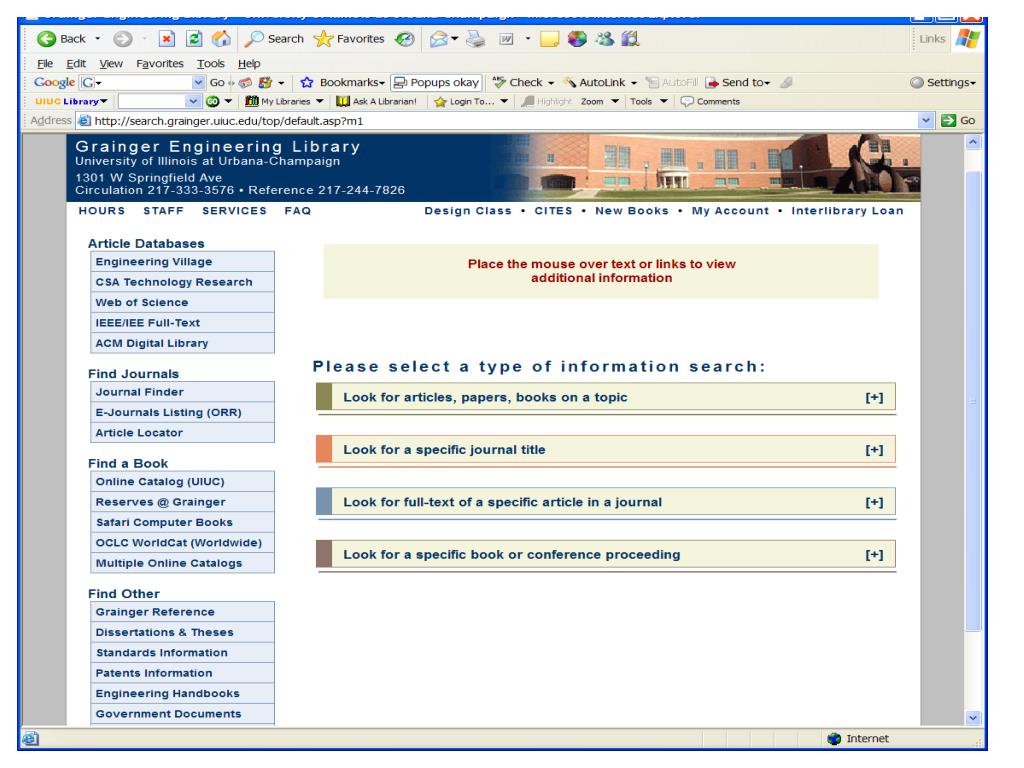
Task: Open the UIUC toolbar search box dropdown
Action: (x=193, y=101)
